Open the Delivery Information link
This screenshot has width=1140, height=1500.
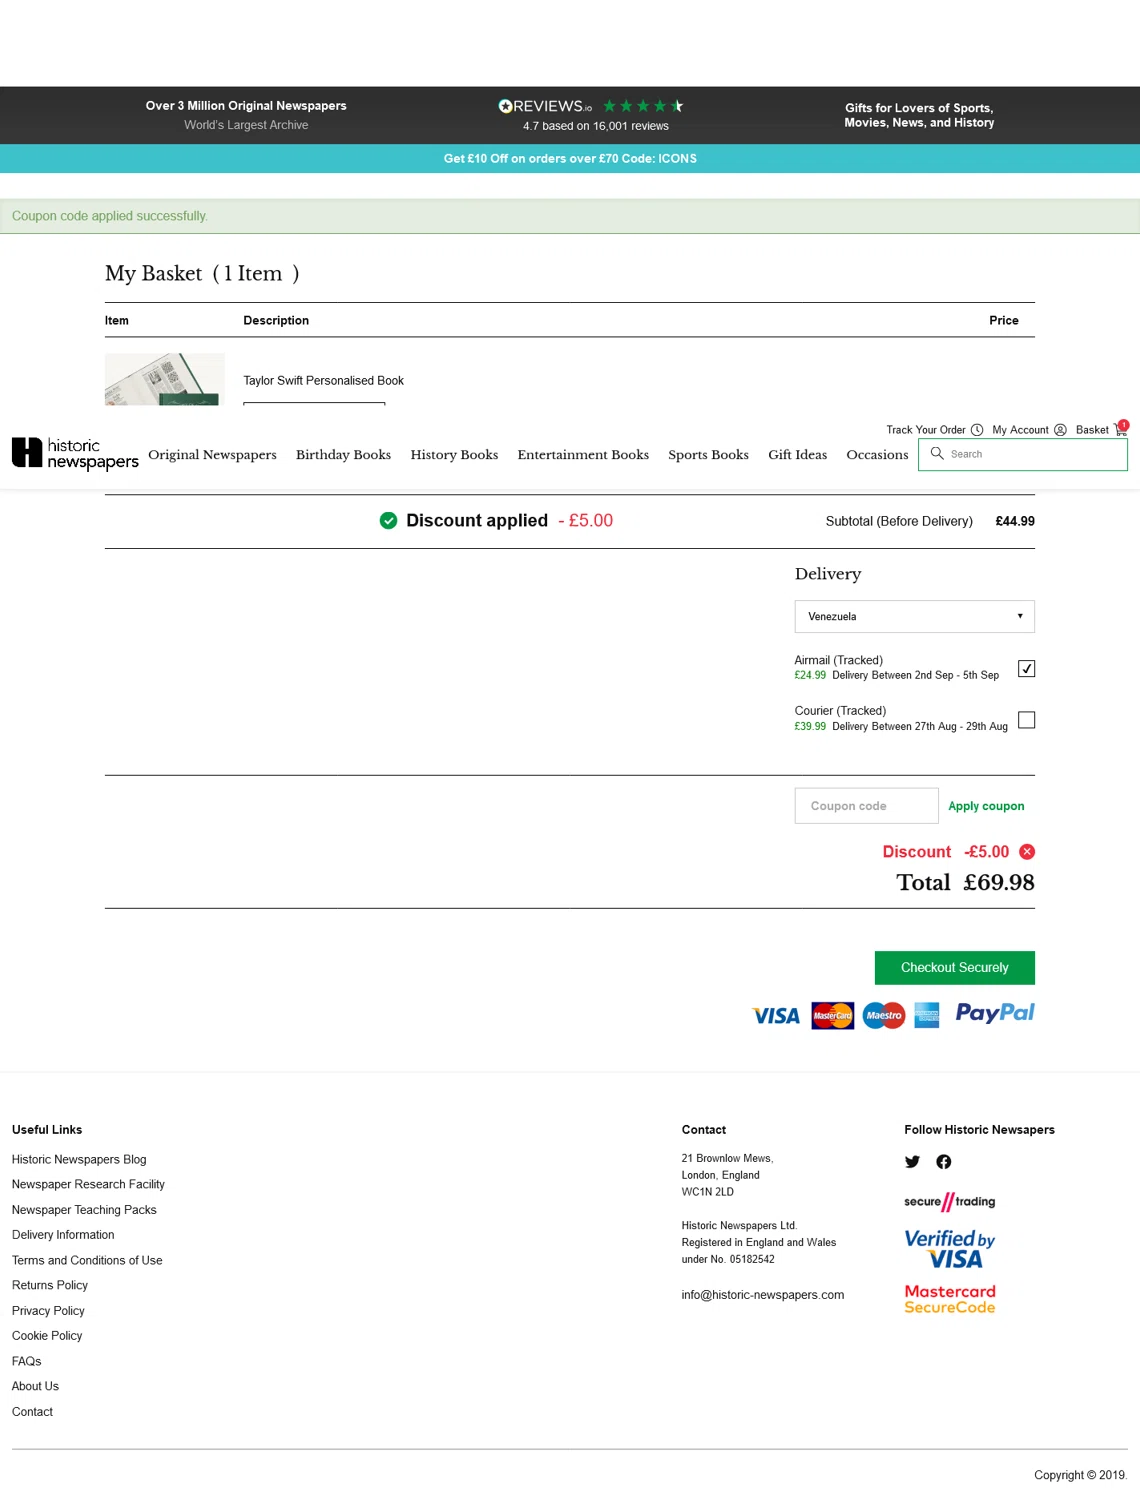(x=63, y=1235)
